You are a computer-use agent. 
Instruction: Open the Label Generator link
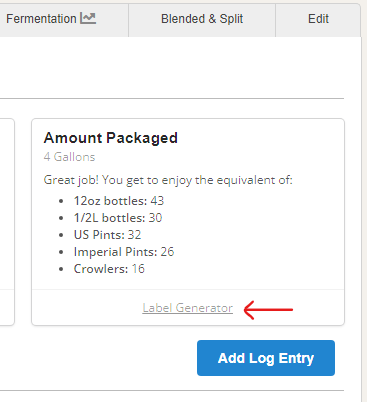click(x=188, y=308)
